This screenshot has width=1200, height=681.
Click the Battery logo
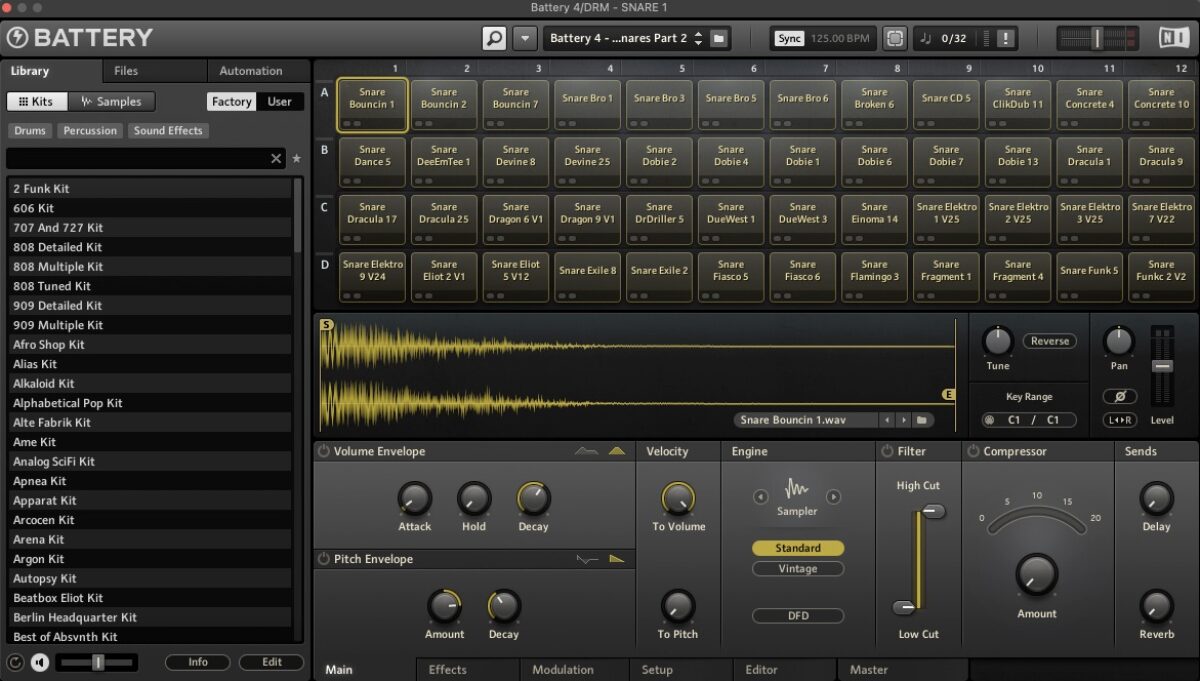tap(80, 38)
